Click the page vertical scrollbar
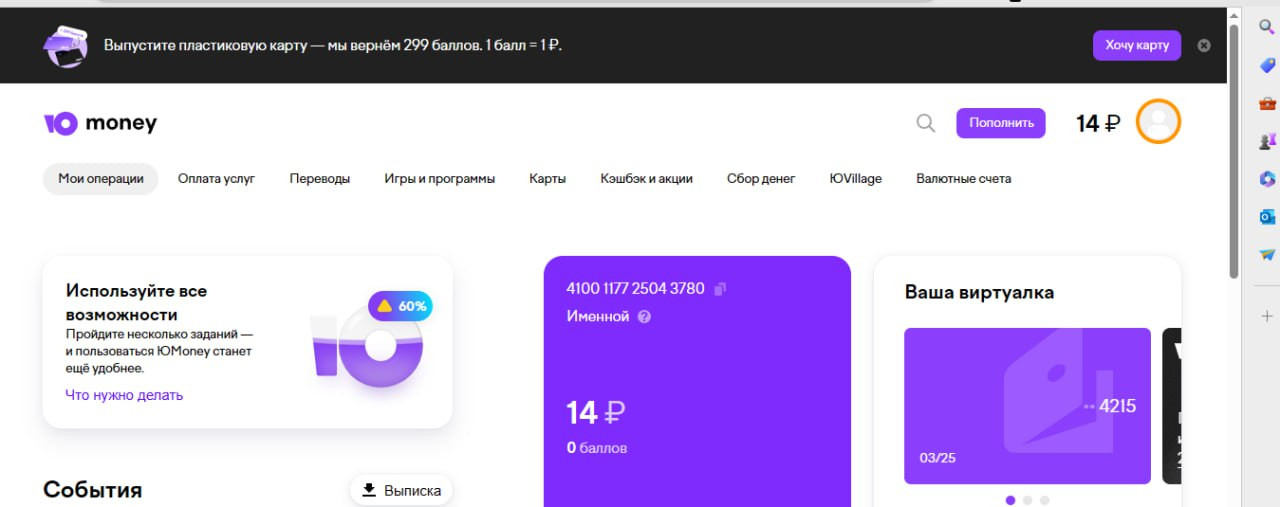 1234,150
